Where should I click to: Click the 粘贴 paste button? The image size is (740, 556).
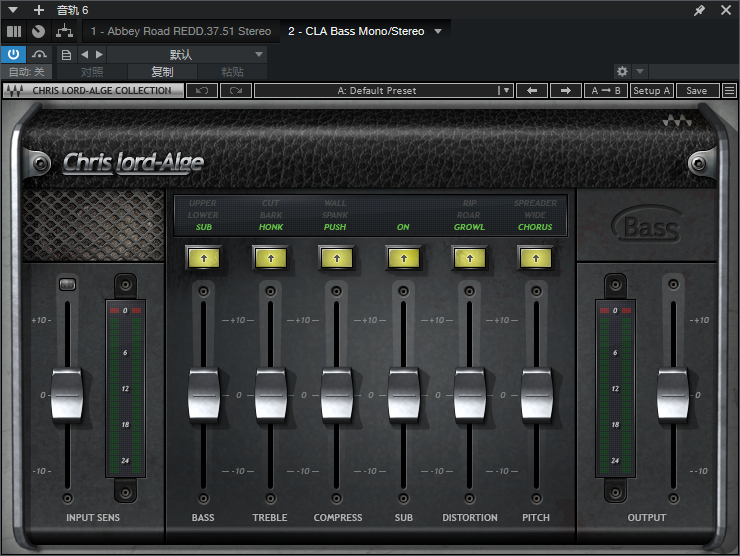tap(232, 72)
